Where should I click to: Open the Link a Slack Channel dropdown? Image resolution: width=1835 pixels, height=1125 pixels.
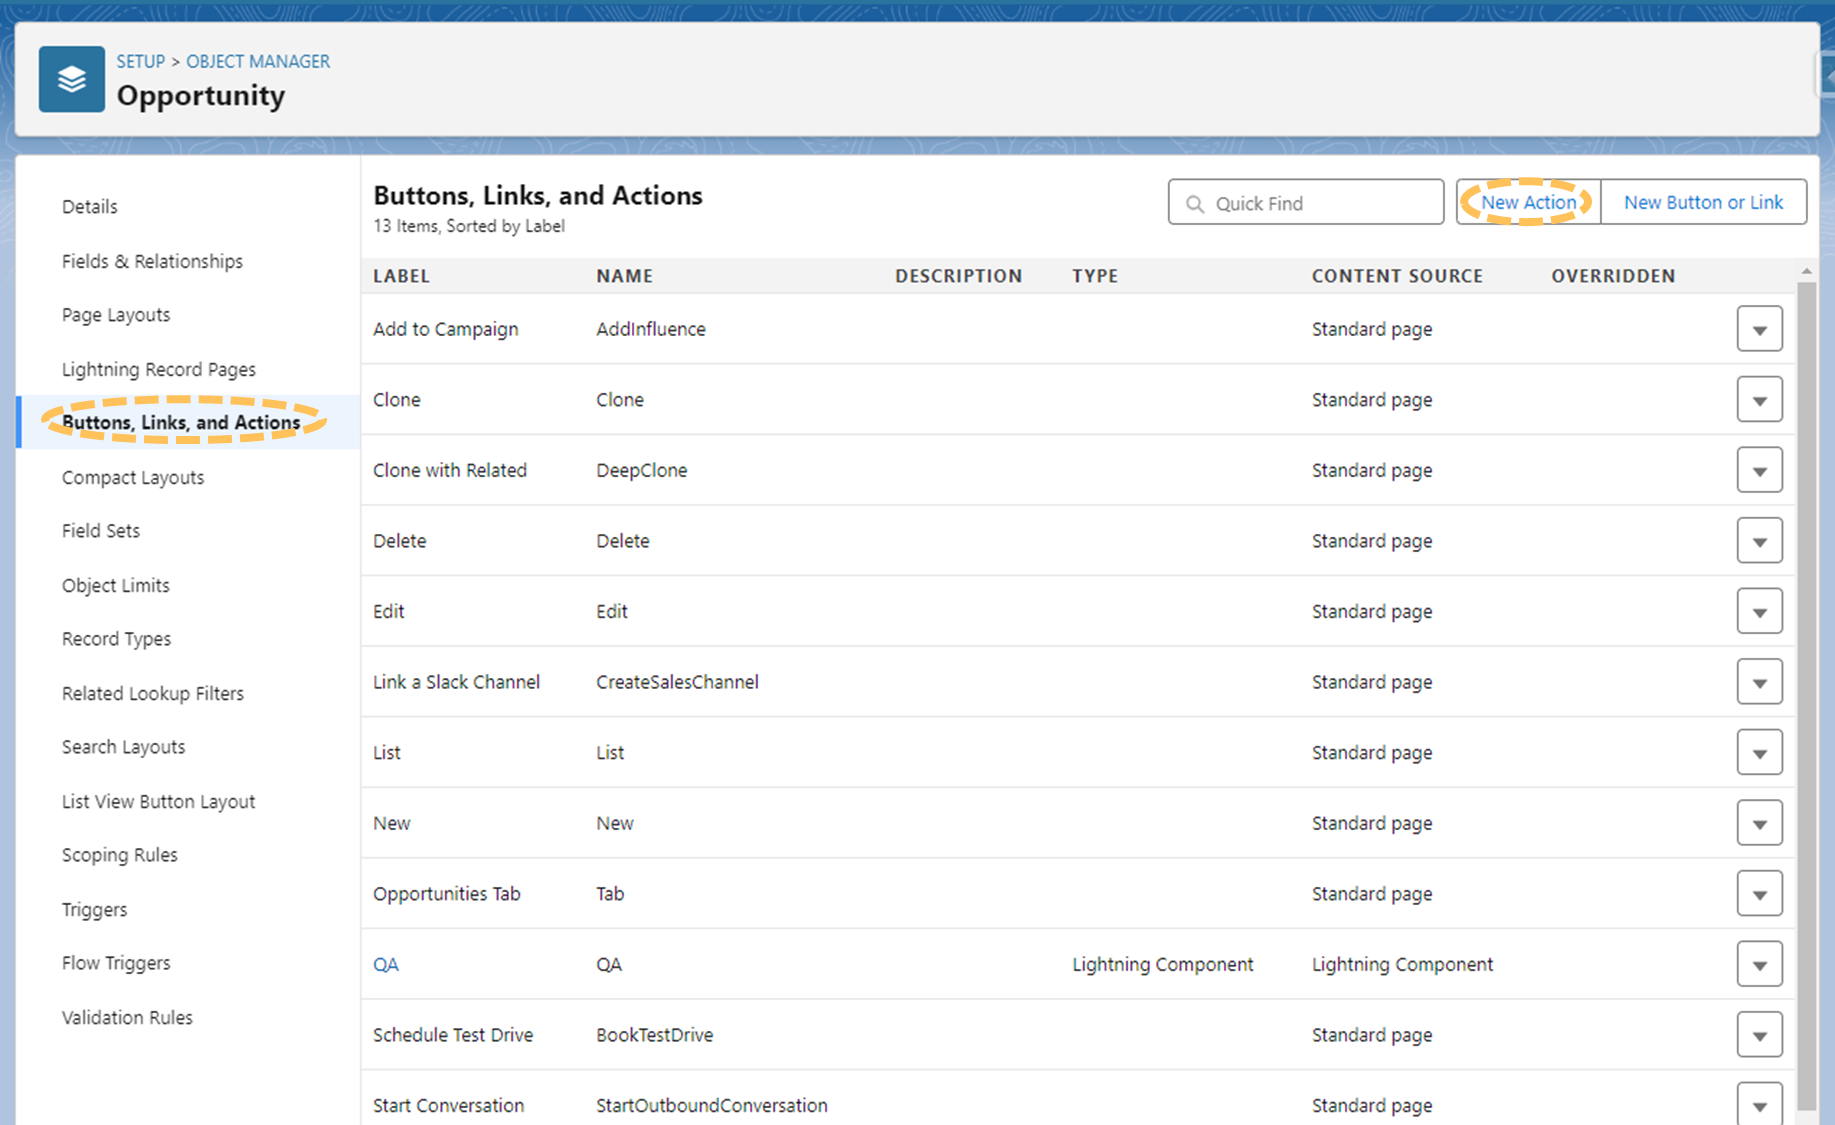tap(1759, 682)
